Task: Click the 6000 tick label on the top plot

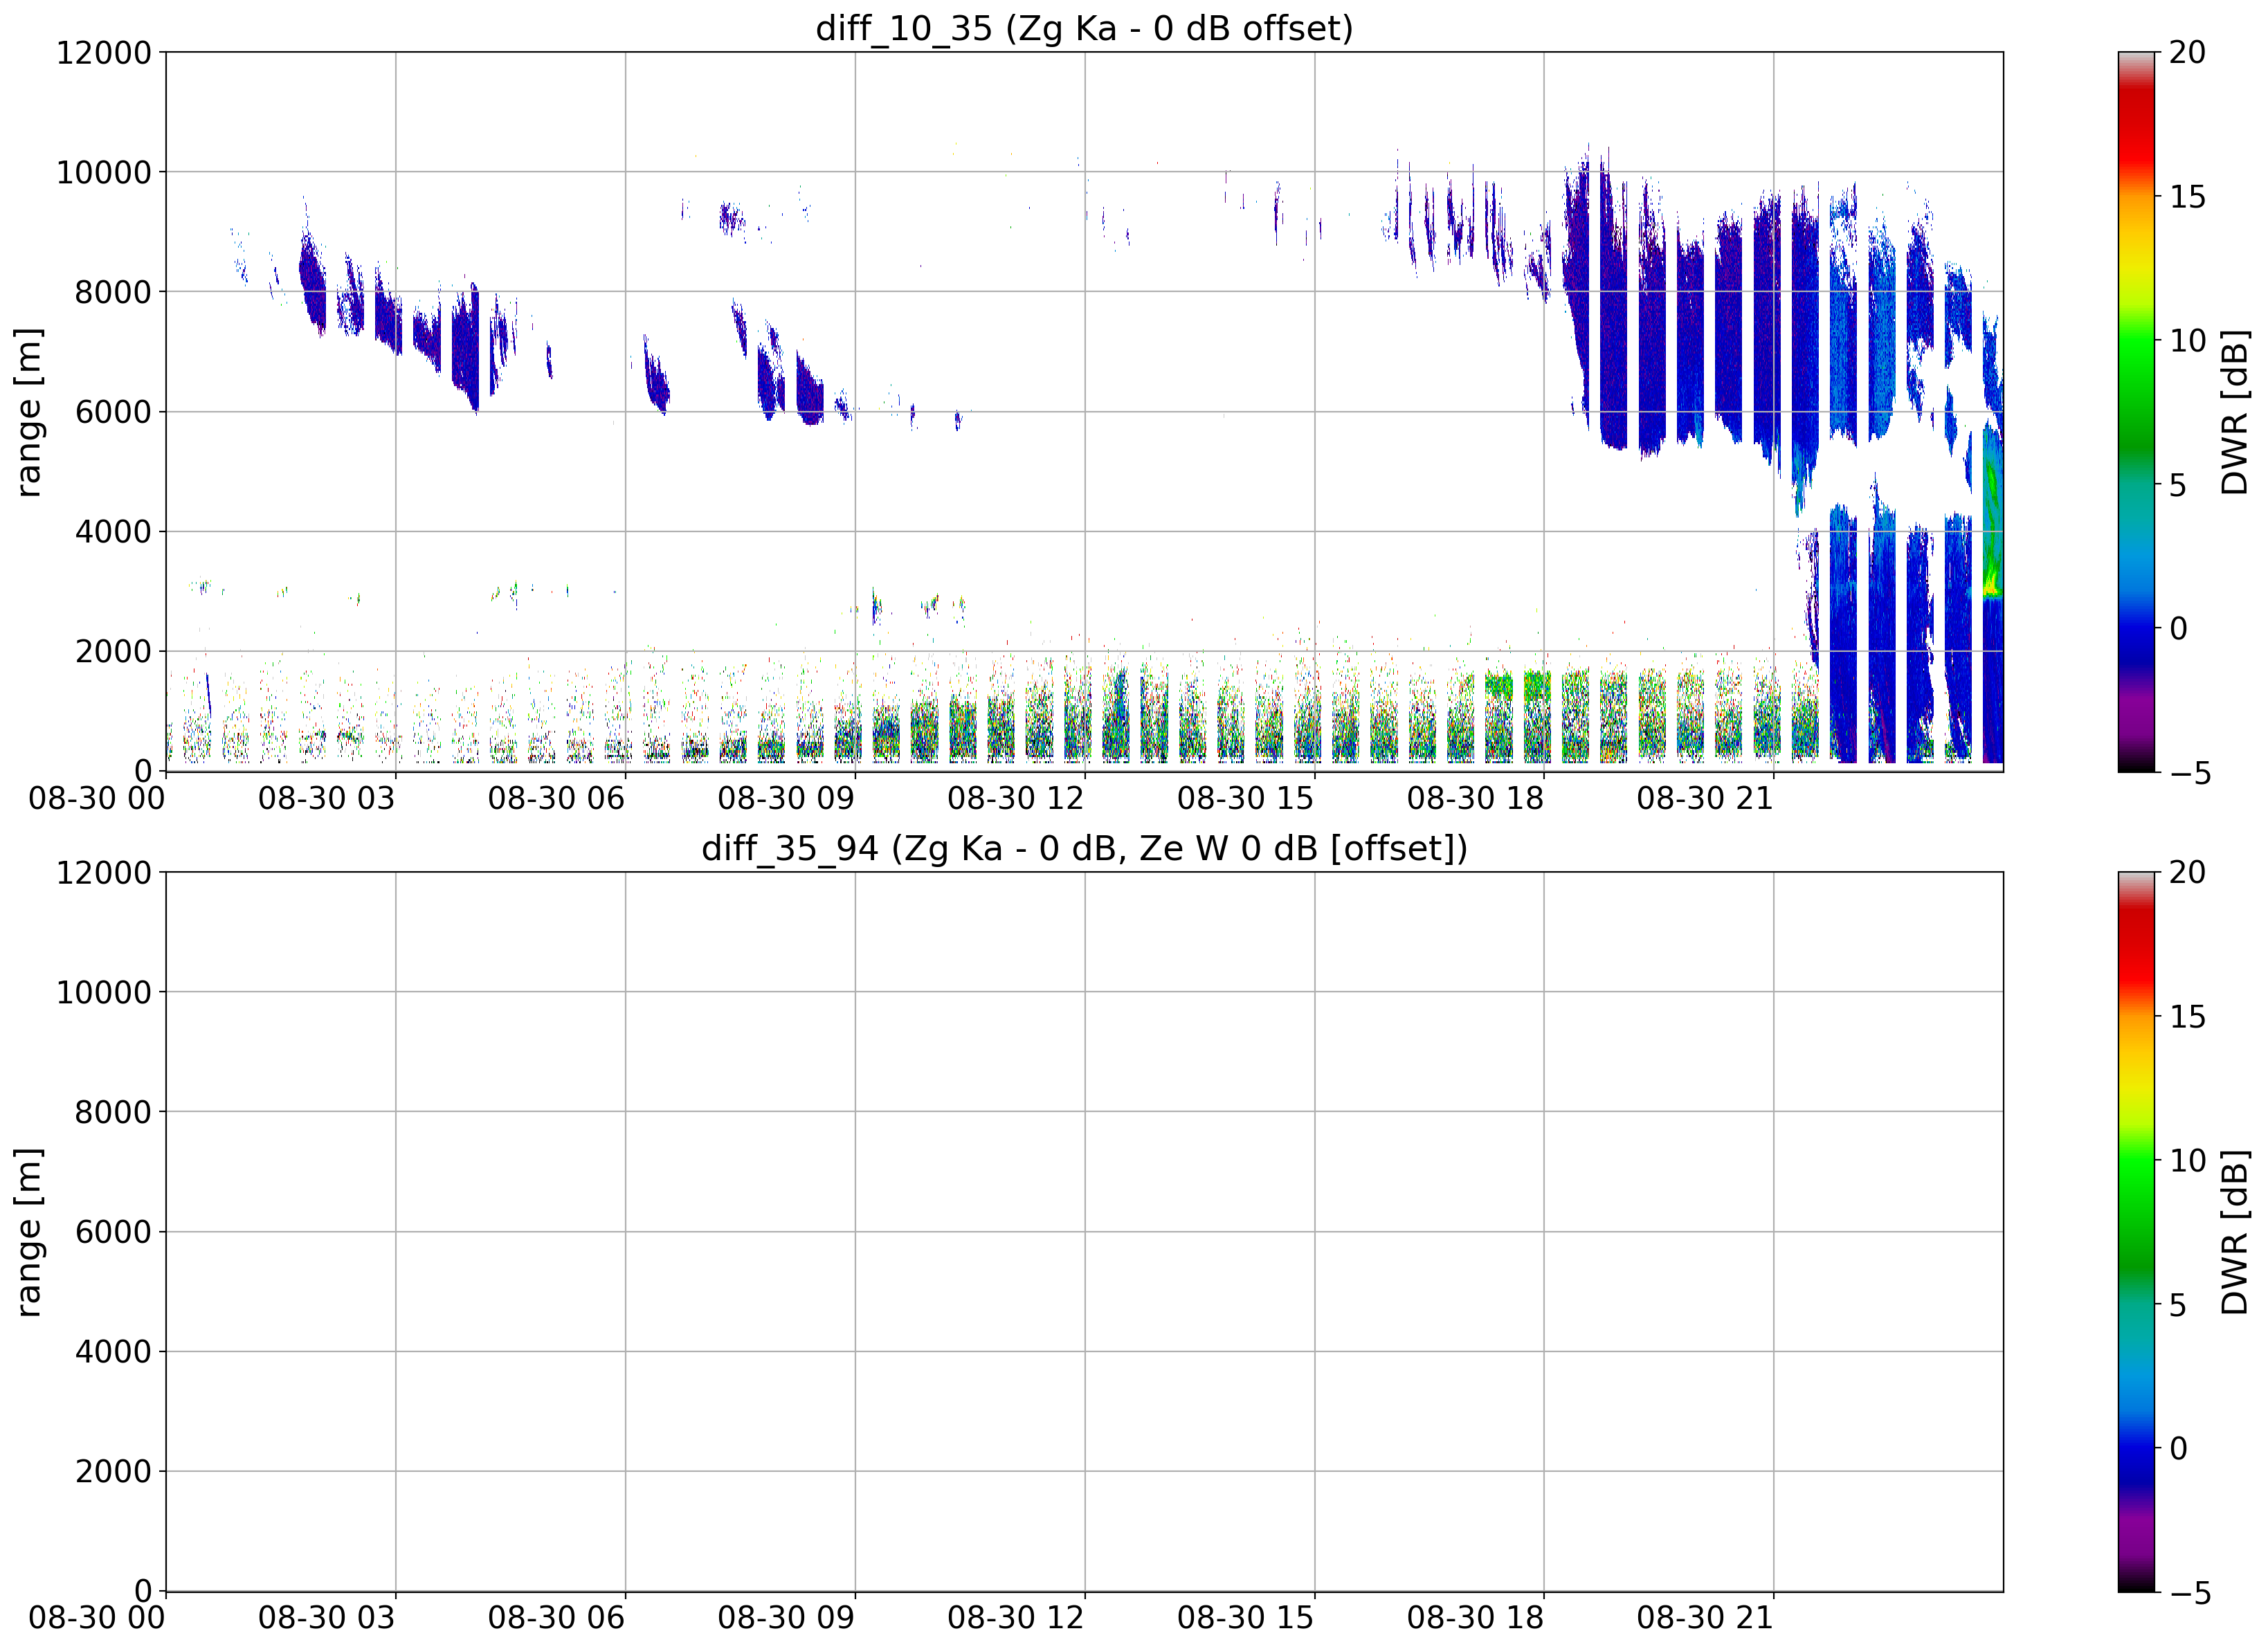Action: click(x=113, y=412)
